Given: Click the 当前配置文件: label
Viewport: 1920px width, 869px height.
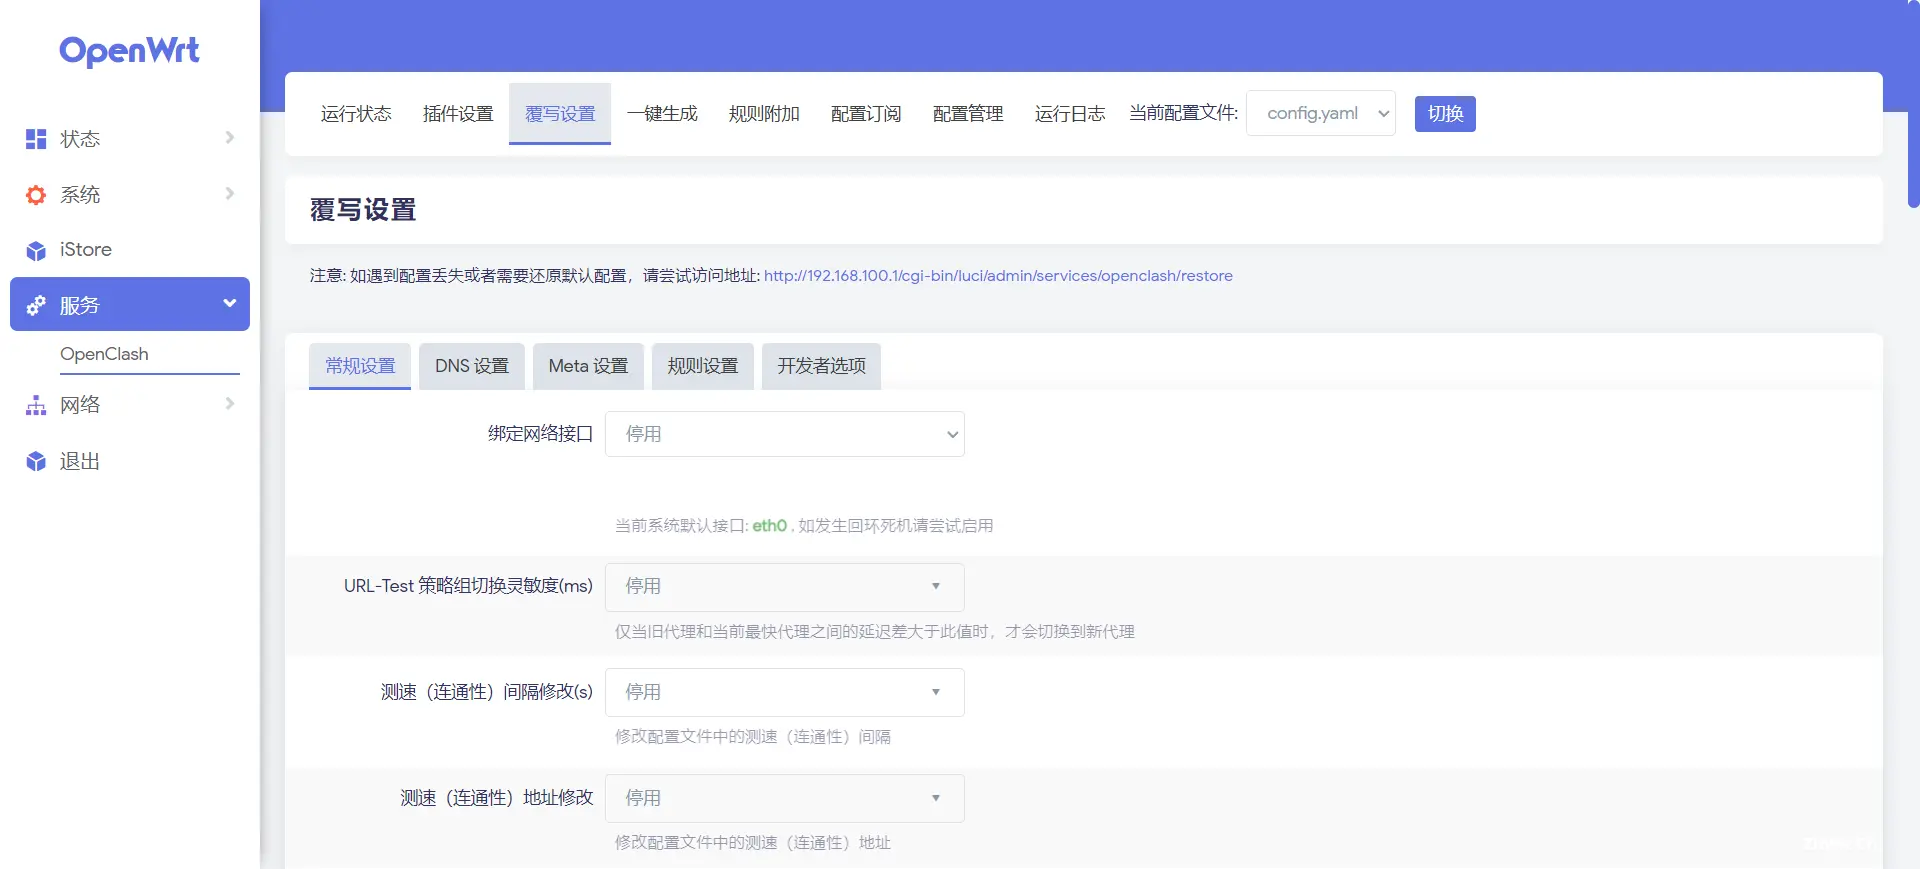Looking at the screenshot, I should coord(1183,113).
